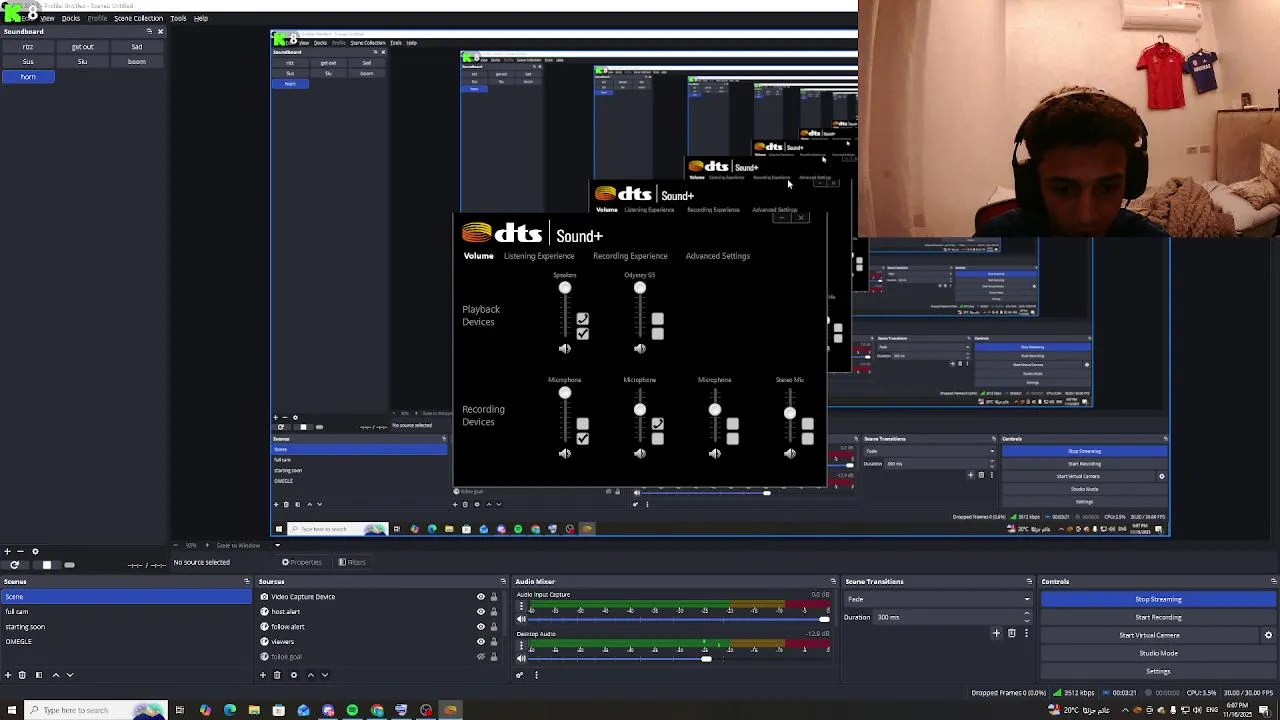Play the 'boom' soundboard sound
This screenshot has width=1280, height=720.
(x=136, y=62)
